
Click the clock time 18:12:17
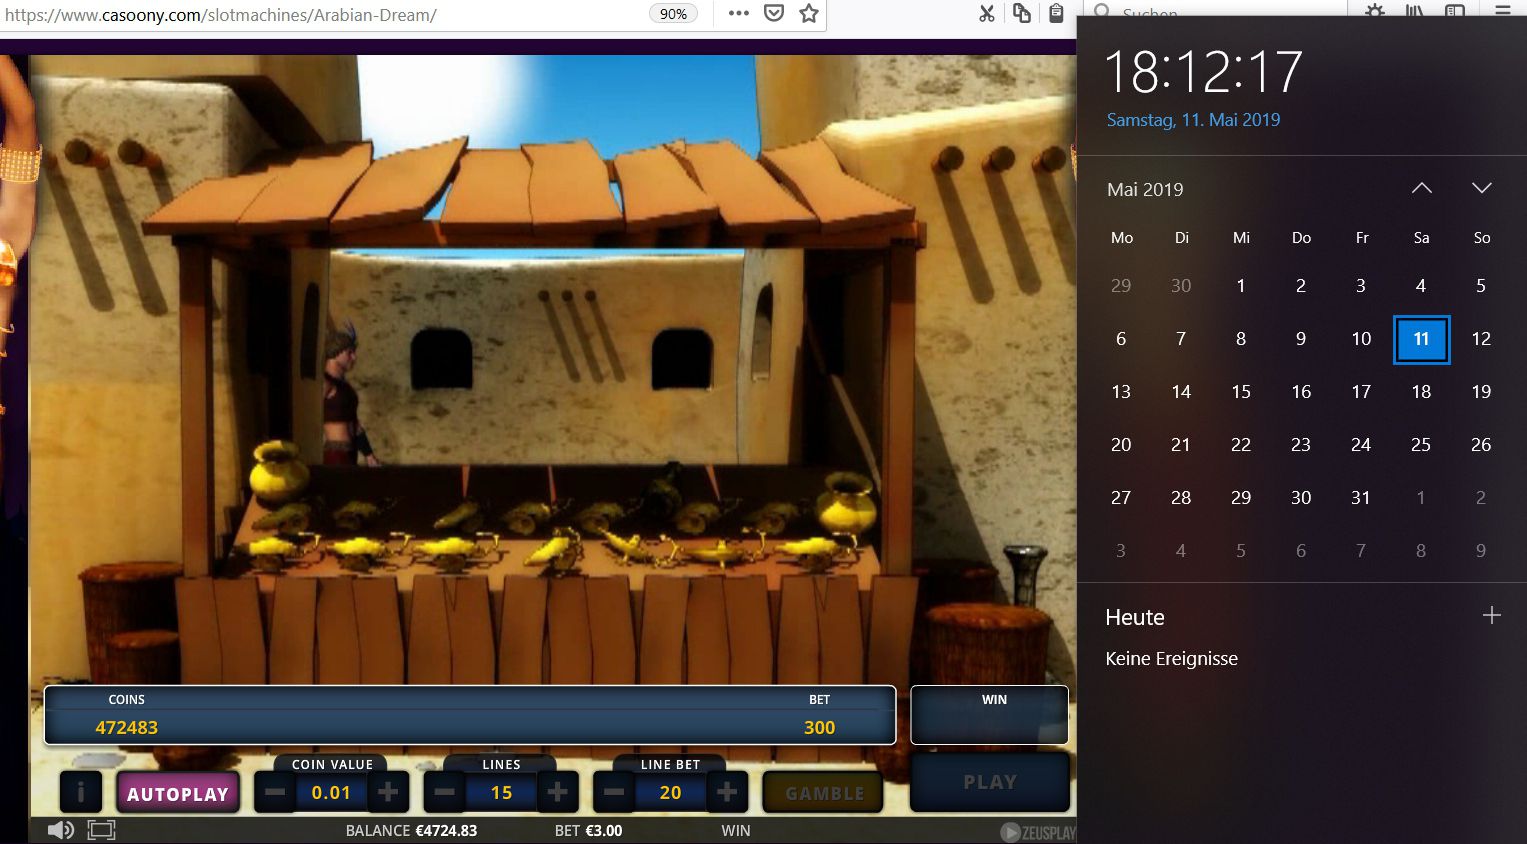point(1203,72)
